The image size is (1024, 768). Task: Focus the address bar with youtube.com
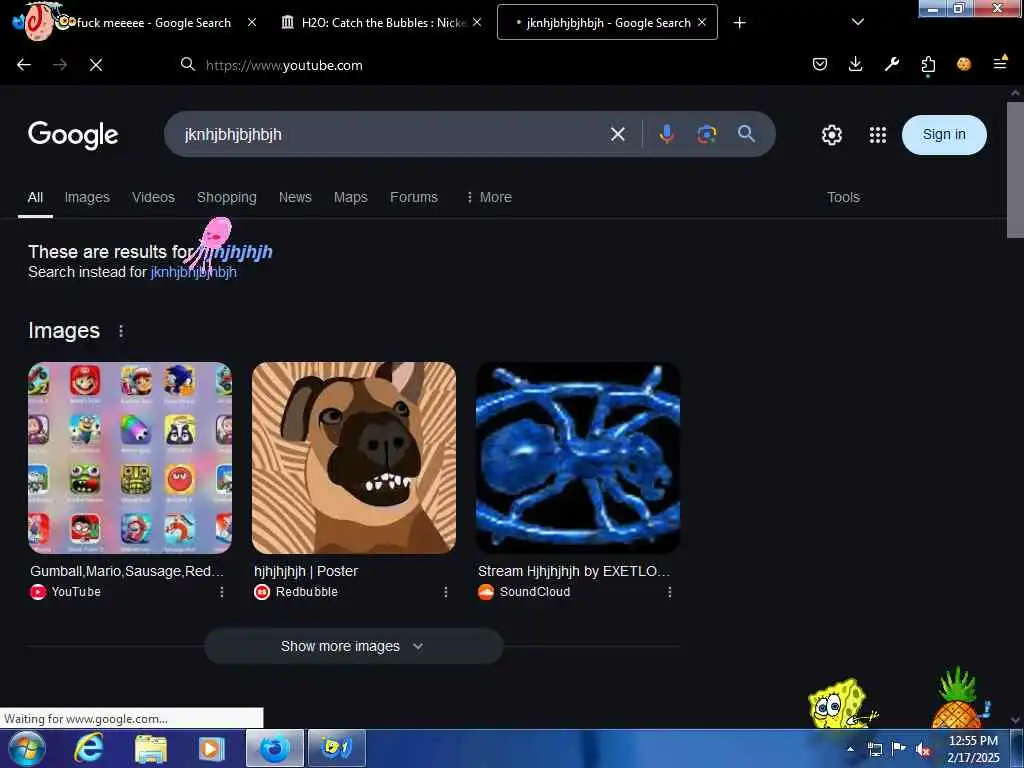483,65
